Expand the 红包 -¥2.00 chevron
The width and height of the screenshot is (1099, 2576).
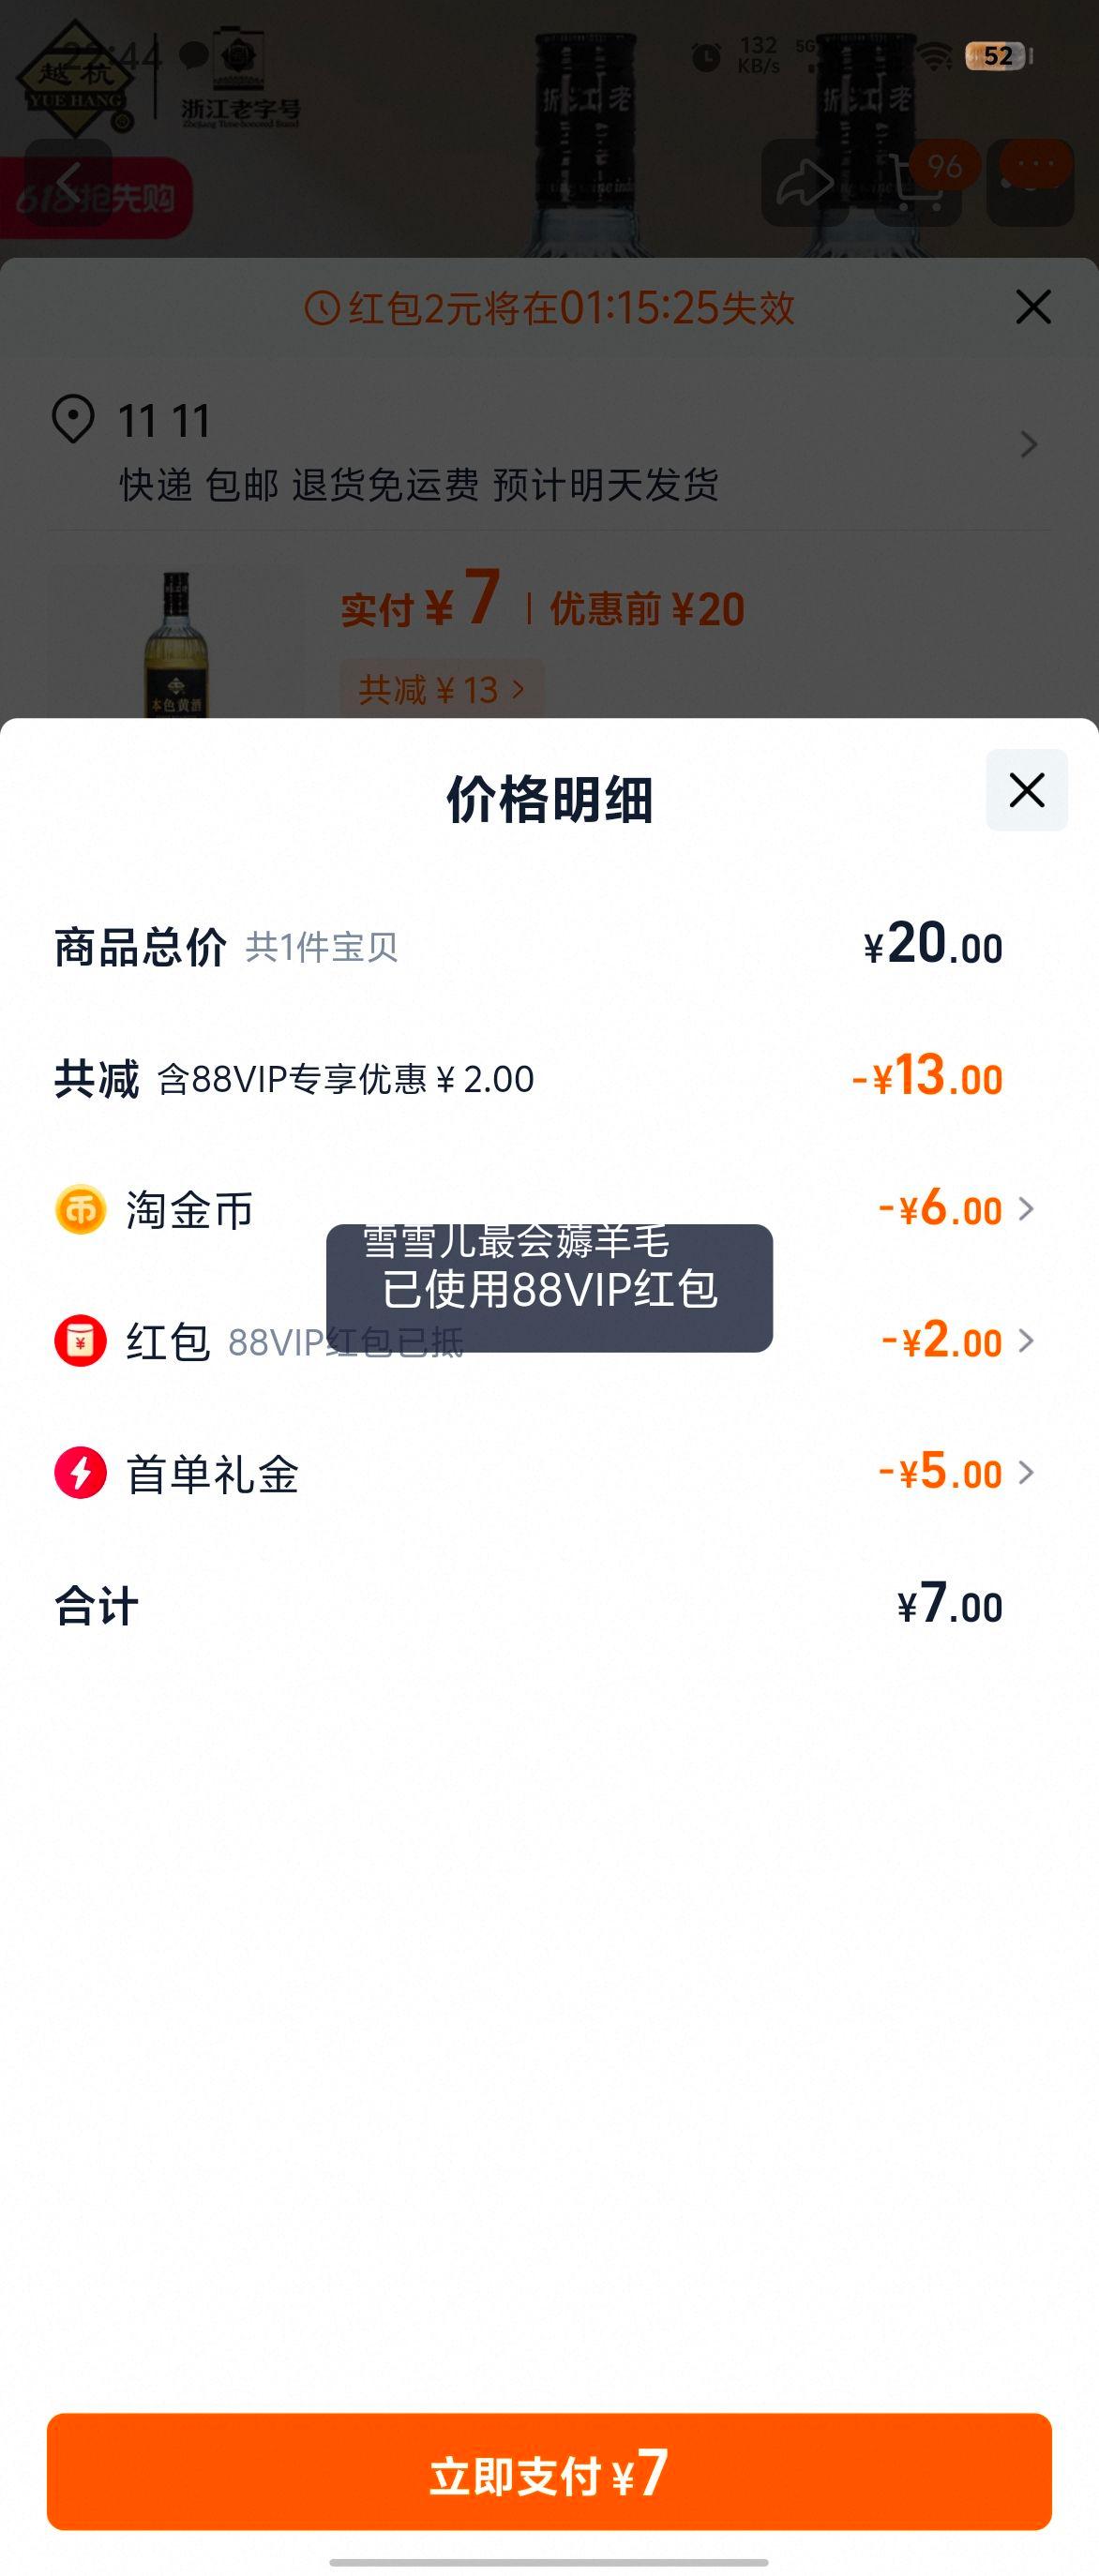coord(1025,1340)
